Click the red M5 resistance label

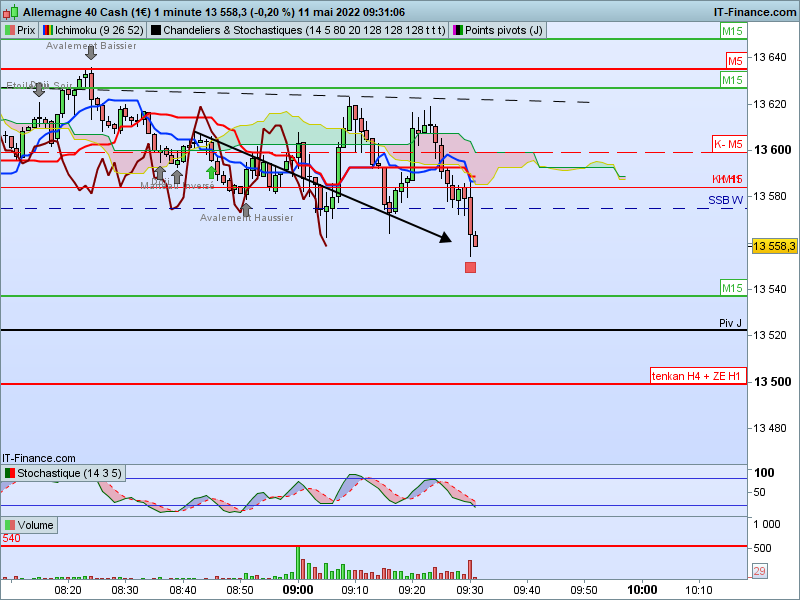pyautogui.click(x=735, y=61)
